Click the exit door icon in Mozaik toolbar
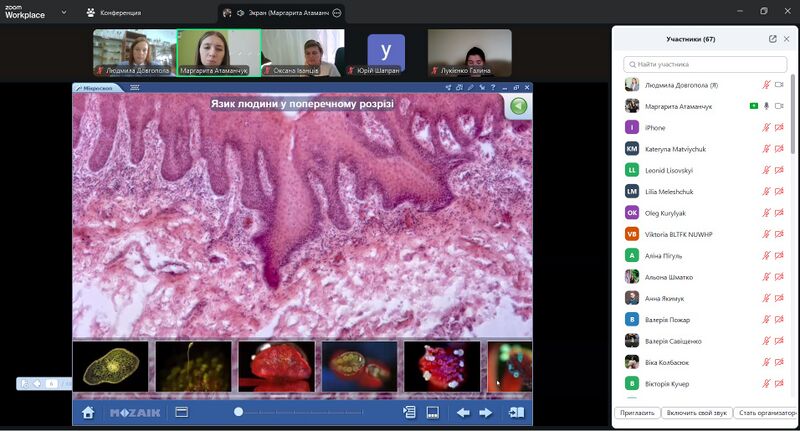 pos(515,412)
